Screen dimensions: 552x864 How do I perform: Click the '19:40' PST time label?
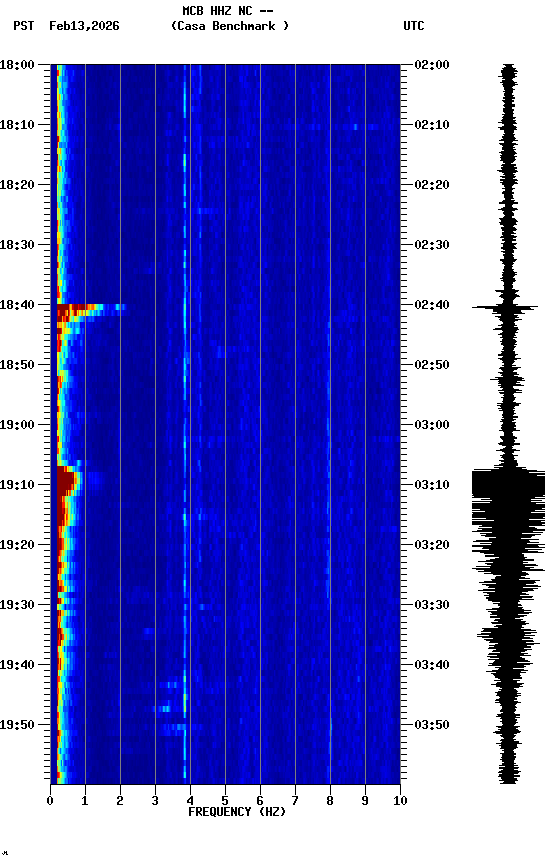pos(17,666)
